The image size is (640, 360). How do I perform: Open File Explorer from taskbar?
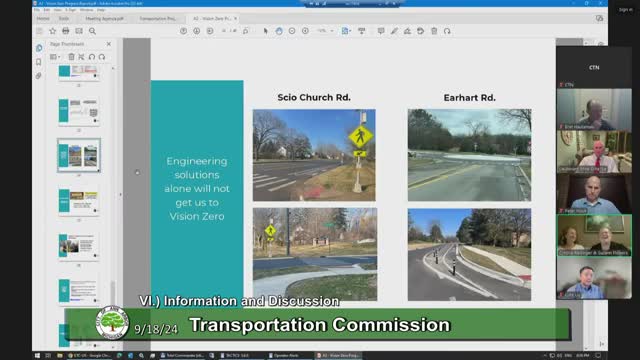(x=60, y=356)
